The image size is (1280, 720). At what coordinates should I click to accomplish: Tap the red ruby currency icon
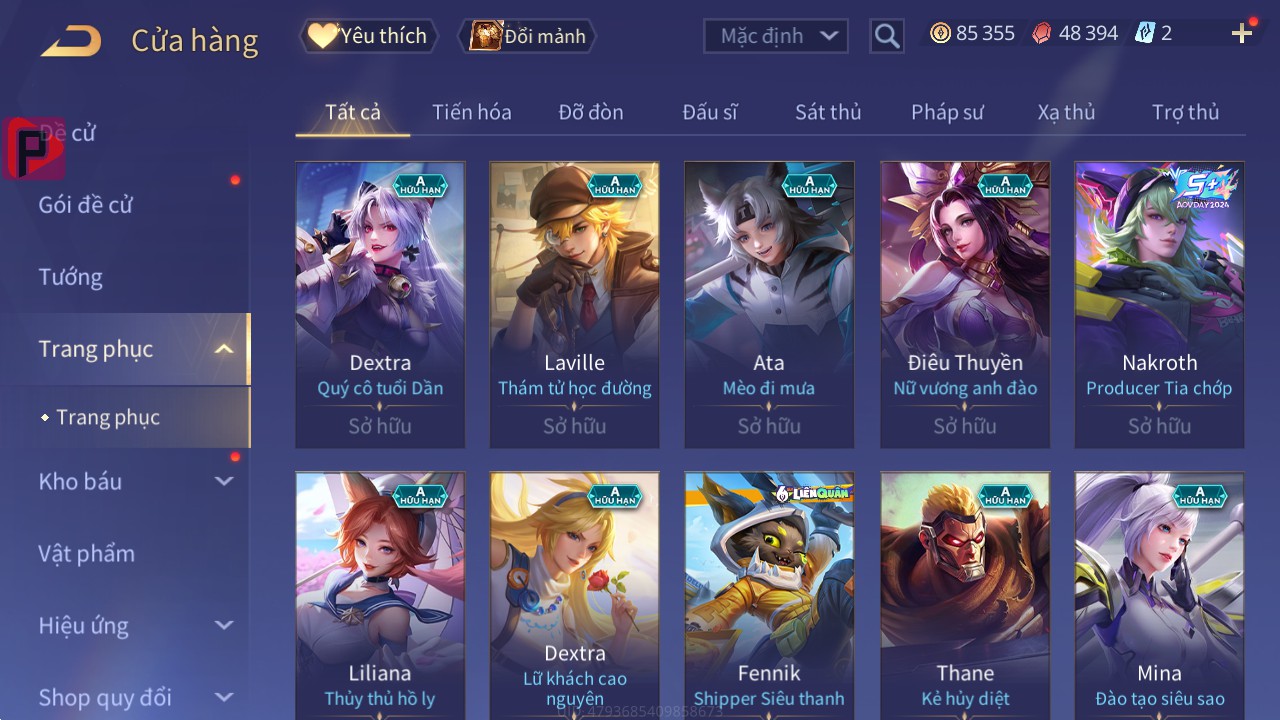tap(1042, 33)
